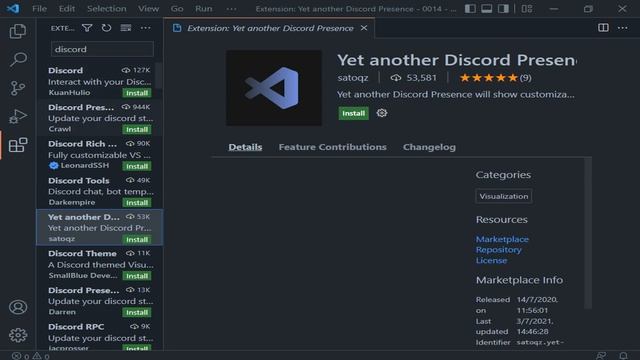Refresh the extensions list
Viewport: 640px width, 360px height.
106,28
